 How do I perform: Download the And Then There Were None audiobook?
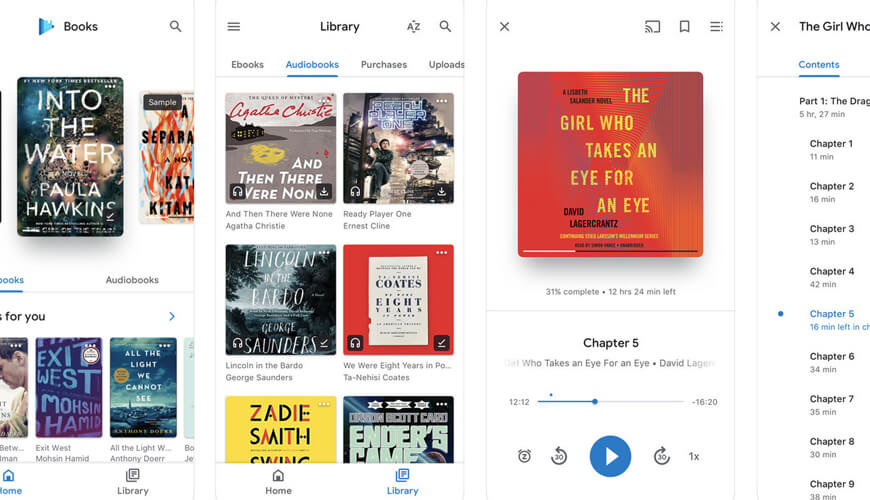click(324, 192)
